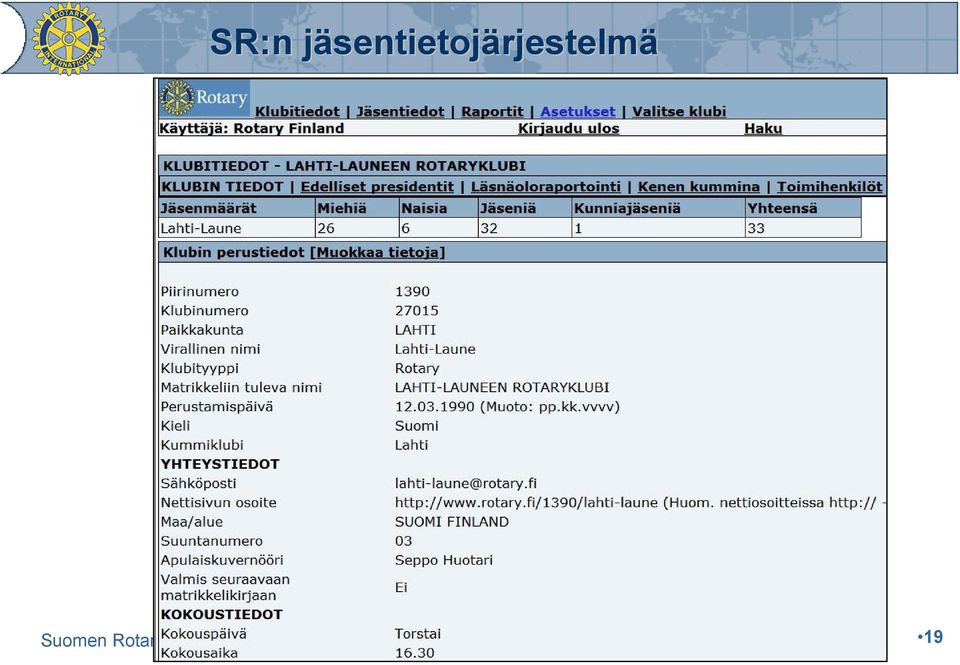The height and width of the screenshot is (665, 960).
Task: Go to Valitse klubi
Action: (x=679, y=111)
